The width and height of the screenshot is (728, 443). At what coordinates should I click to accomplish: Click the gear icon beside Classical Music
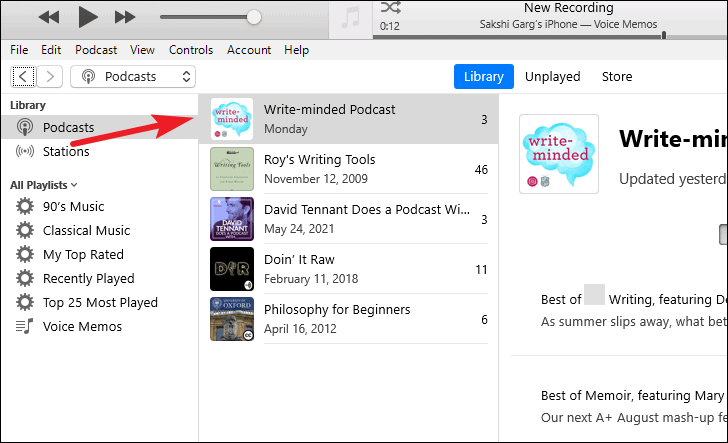click(25, 230)
